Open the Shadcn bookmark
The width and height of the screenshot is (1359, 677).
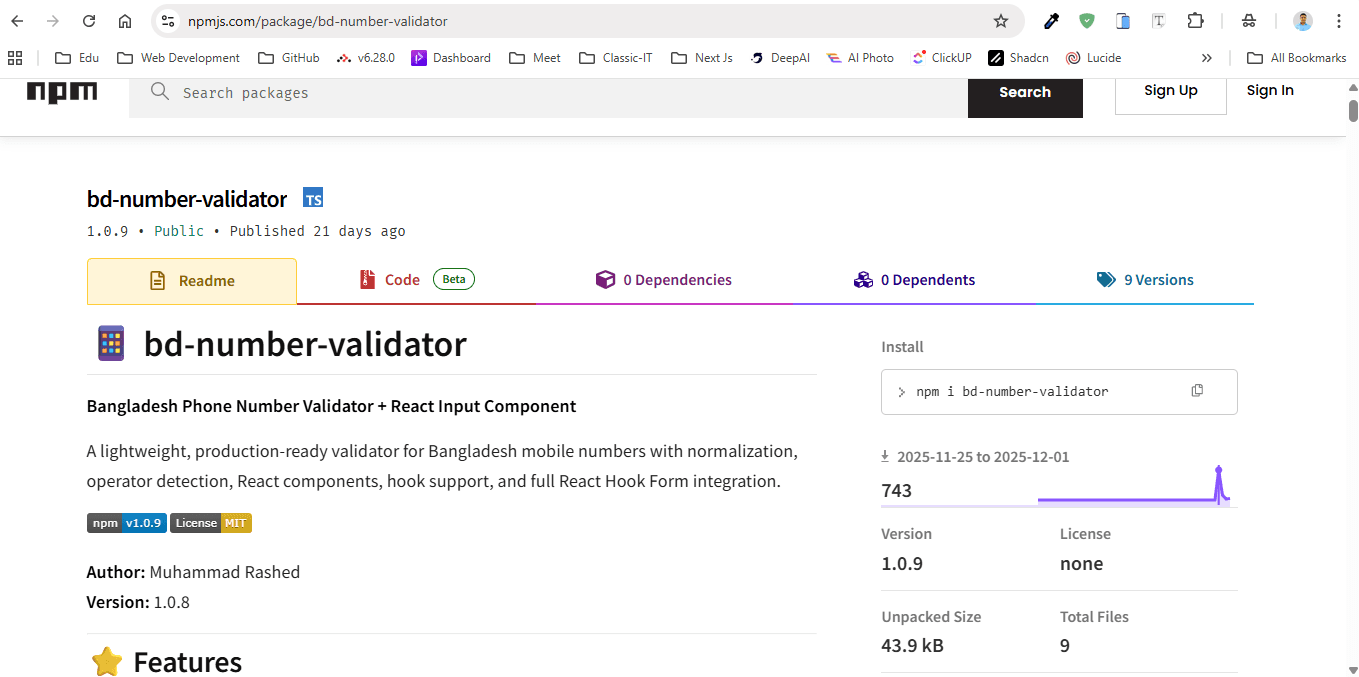click(1019, 58)
